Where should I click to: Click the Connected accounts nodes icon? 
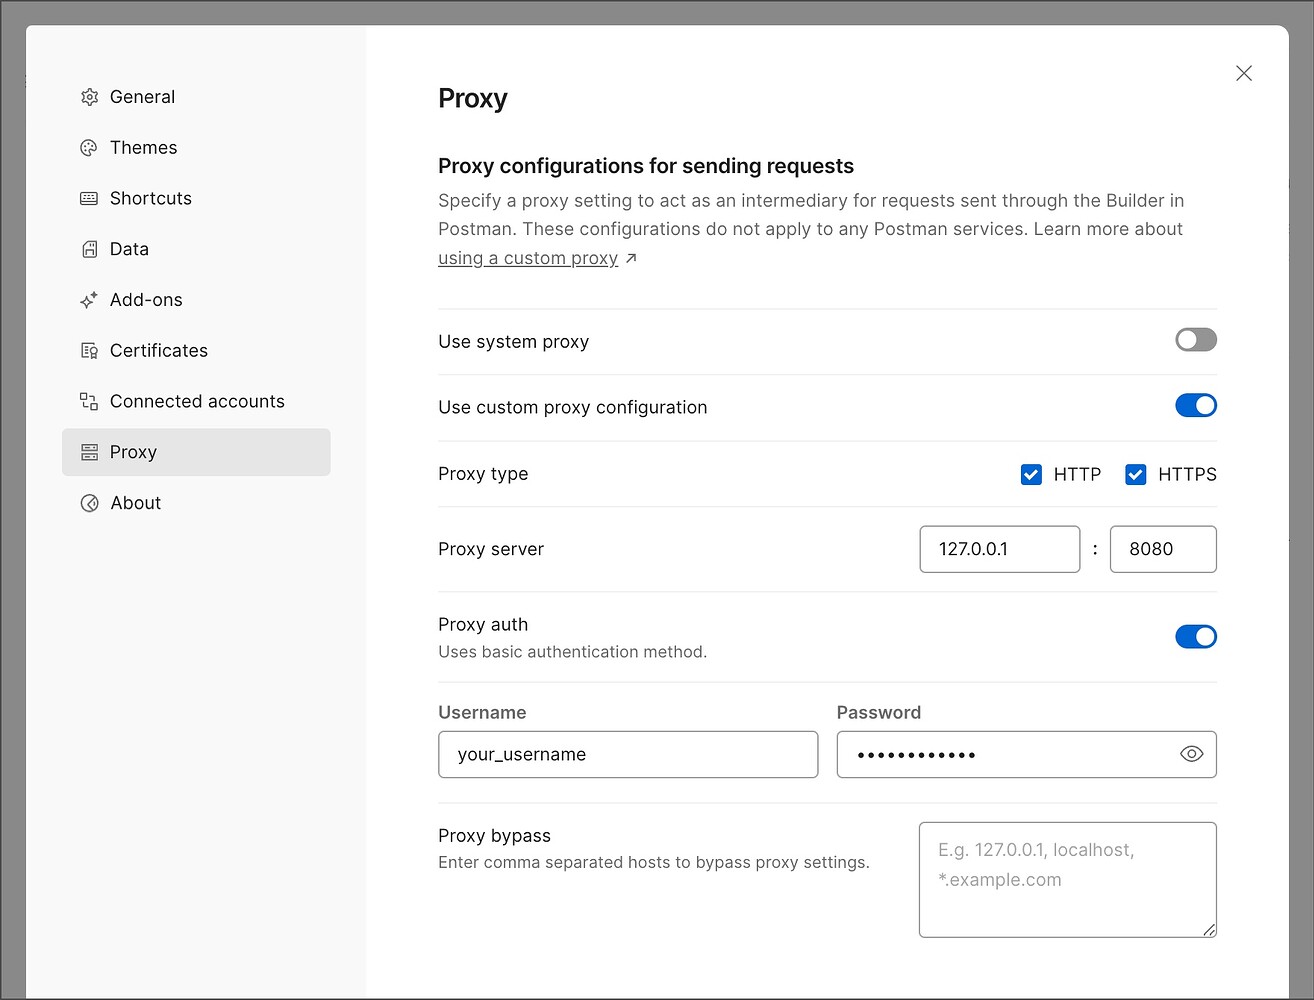(89, 401)
